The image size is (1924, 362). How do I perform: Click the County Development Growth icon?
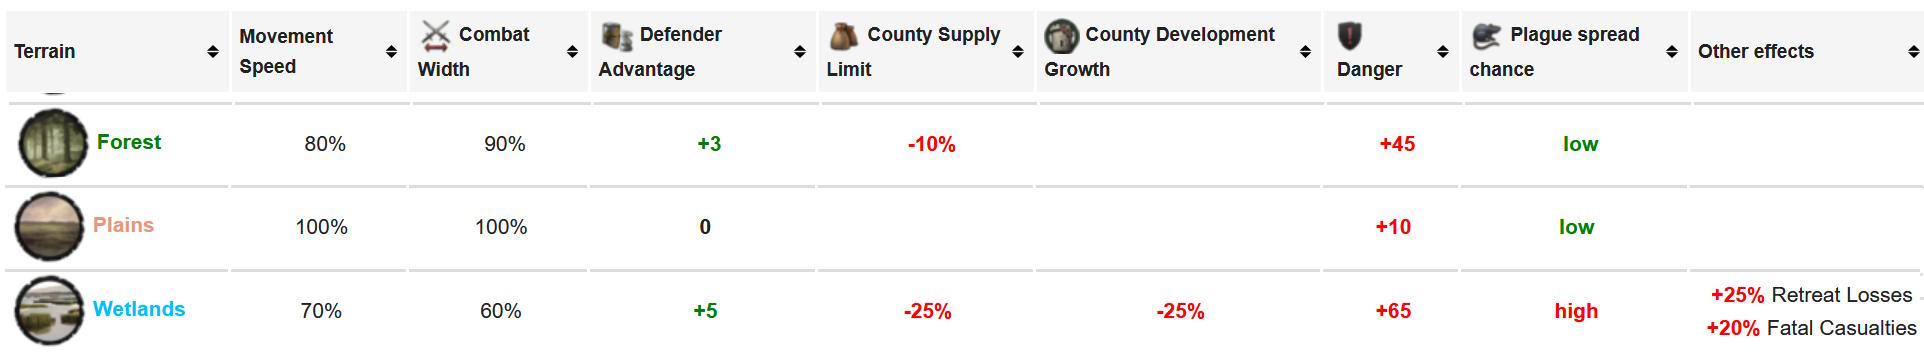point(1061,36)
